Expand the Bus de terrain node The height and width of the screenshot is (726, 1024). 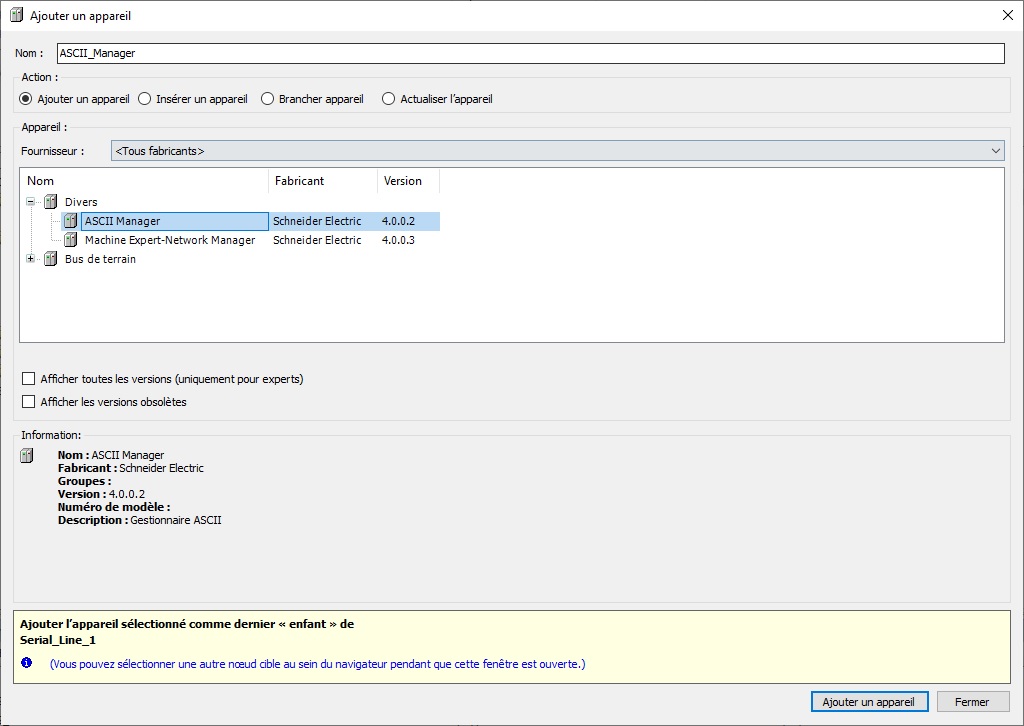tap(31, 259)
